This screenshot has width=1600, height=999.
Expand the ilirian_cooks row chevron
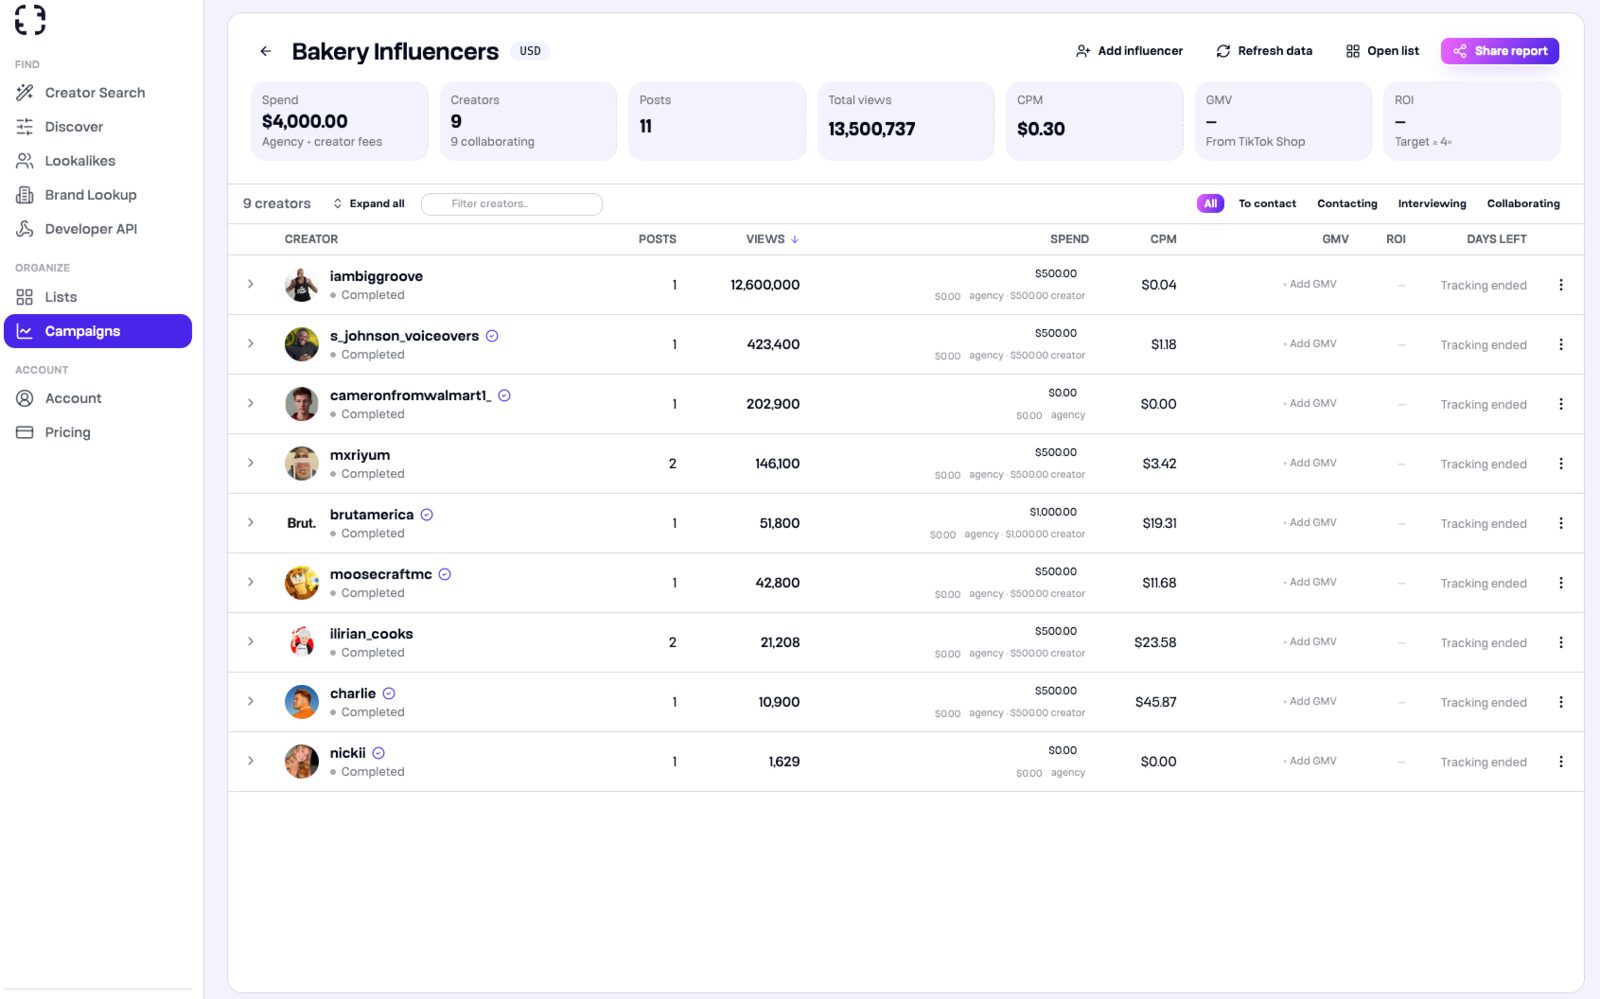[251, 641]
